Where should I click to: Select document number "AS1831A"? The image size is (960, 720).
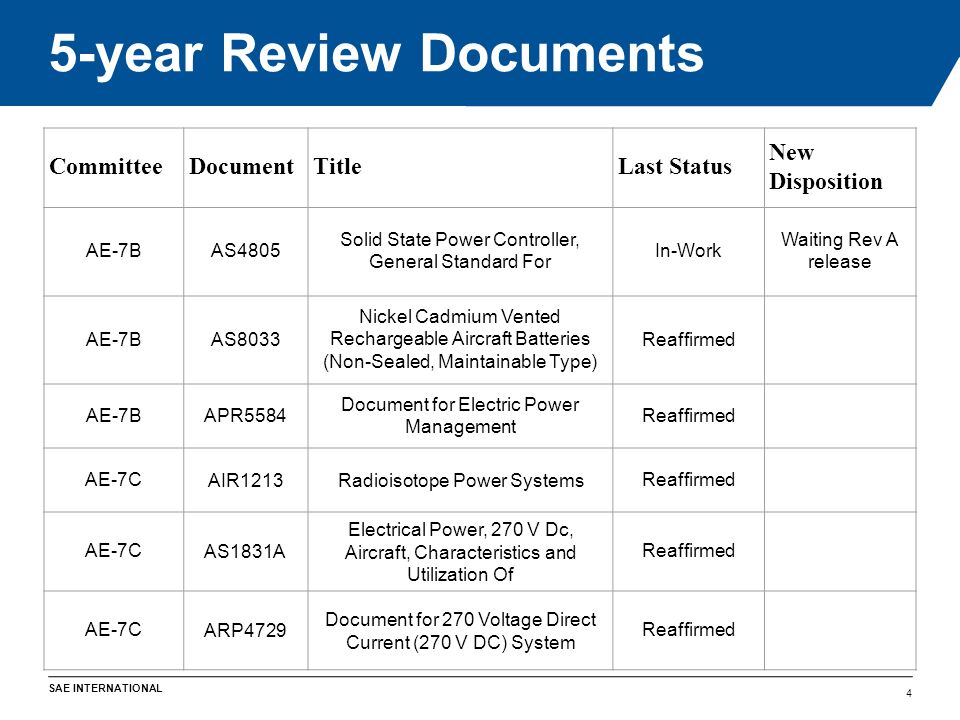[244, 552]
